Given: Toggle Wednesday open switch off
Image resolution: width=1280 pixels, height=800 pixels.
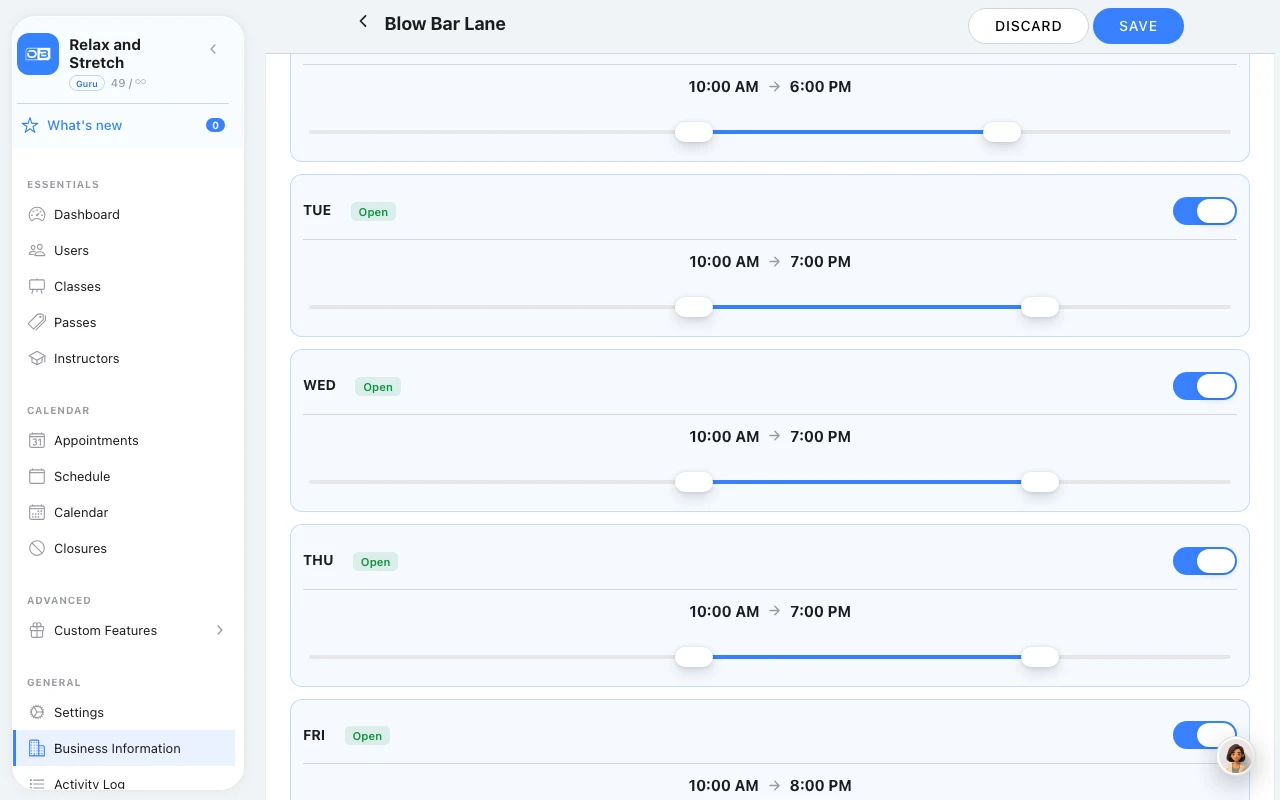Looking at the screenshot, I should [1205, 386].
